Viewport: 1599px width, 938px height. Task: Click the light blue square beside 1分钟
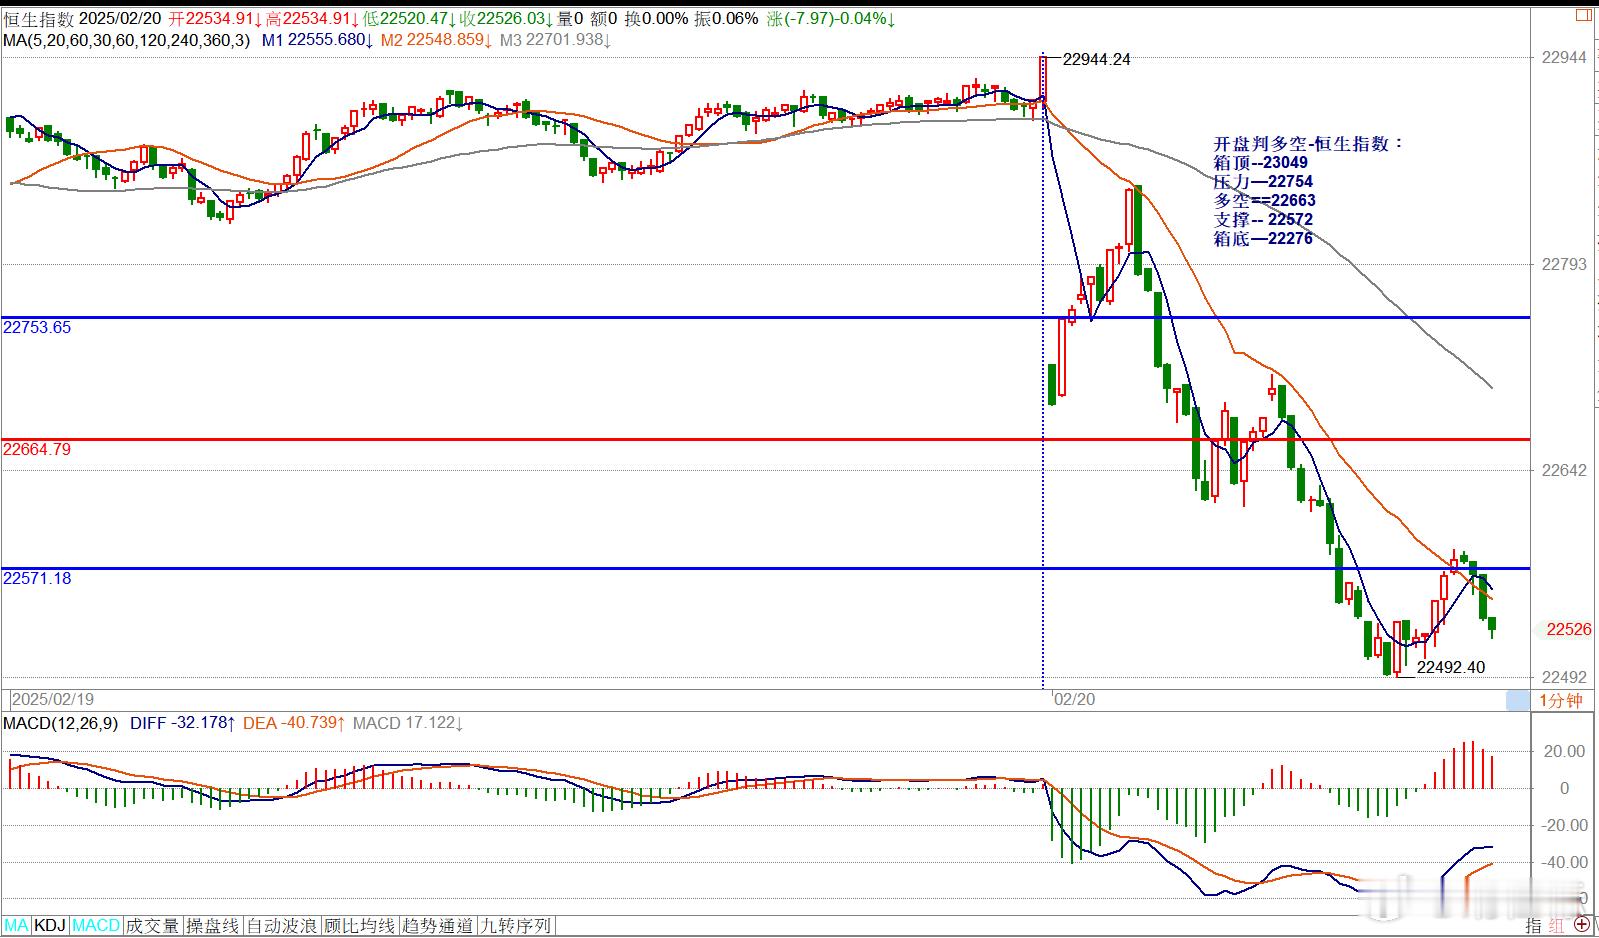[x=1518, y=700]
